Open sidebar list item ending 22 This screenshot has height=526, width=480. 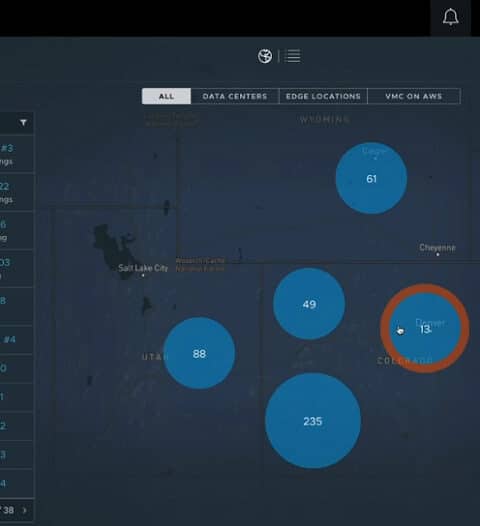coord(16,192)
